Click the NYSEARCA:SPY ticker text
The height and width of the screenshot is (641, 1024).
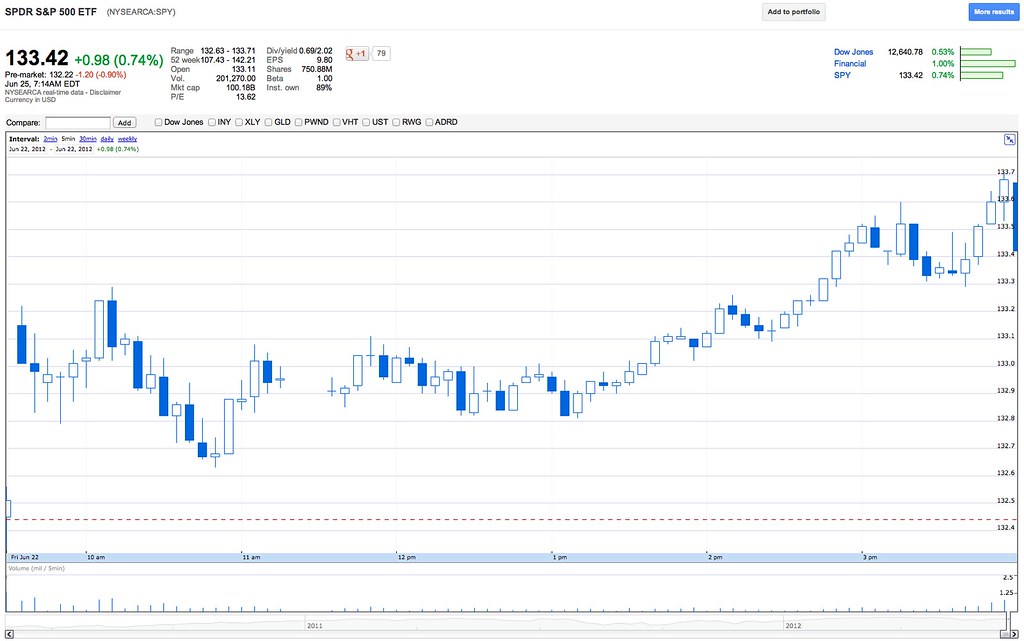click(x=141, y=12)
